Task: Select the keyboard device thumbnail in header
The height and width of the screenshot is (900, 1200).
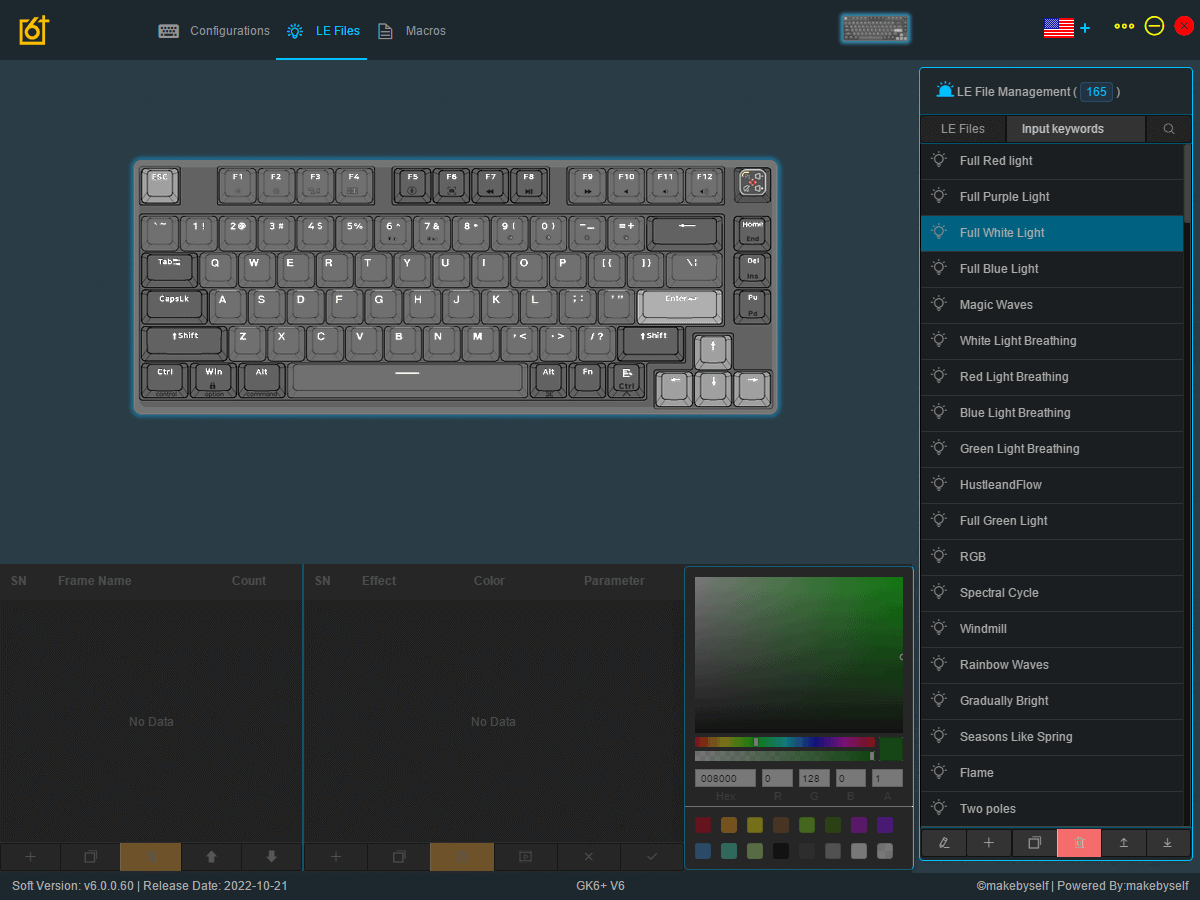Action: tap(876, 29)
